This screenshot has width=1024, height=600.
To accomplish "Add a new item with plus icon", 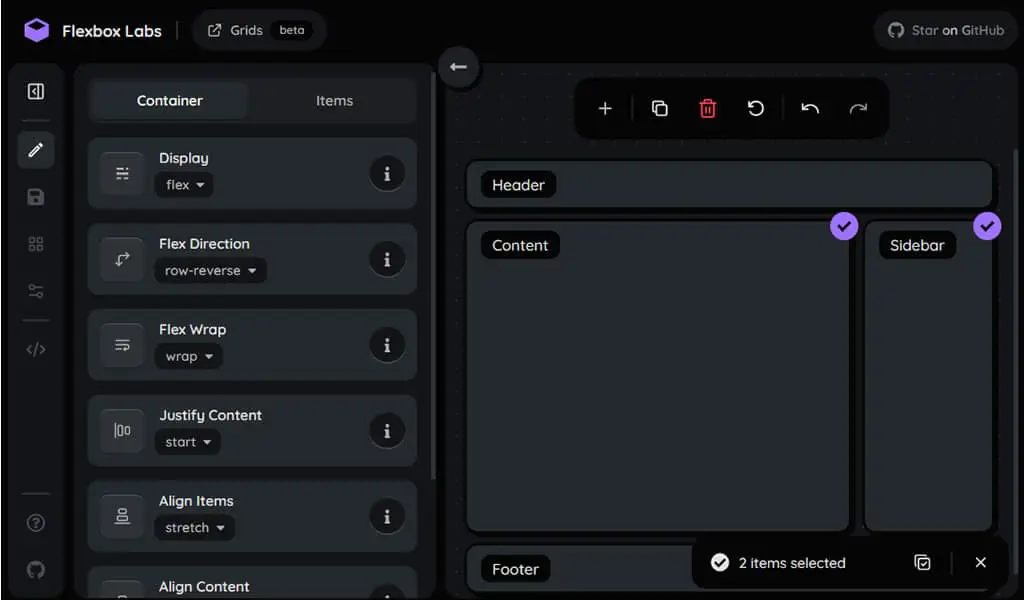I will tap(605, 108).
